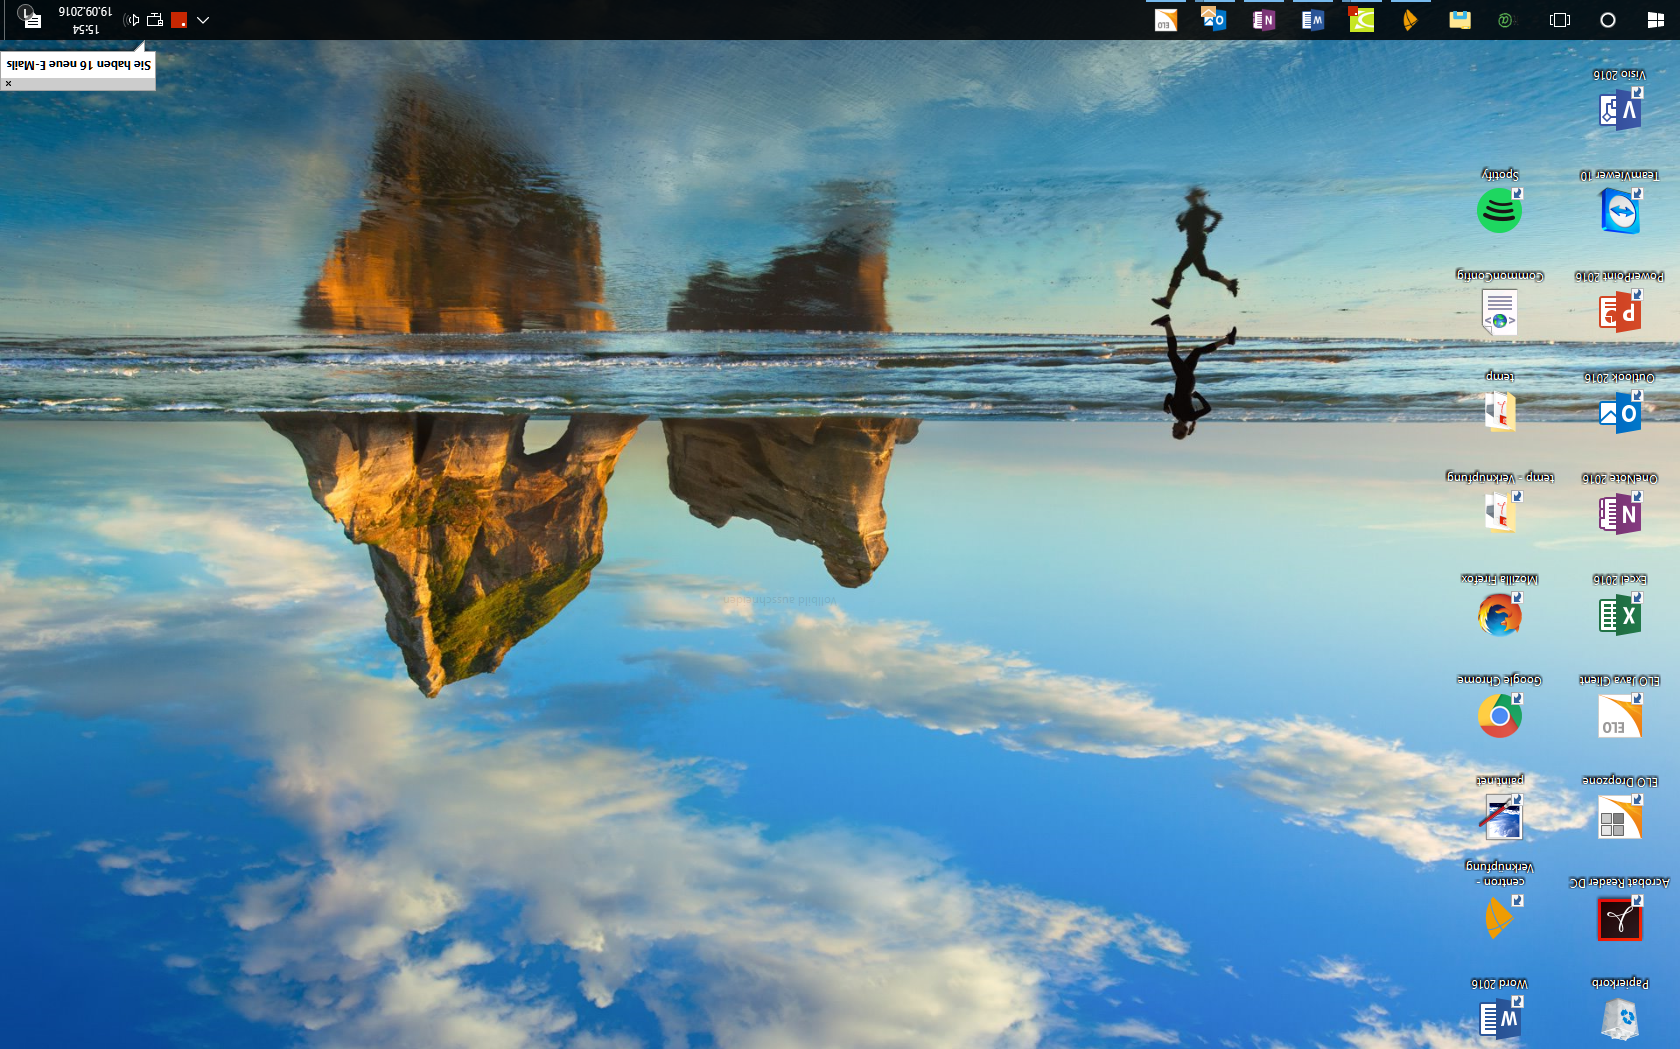Click the Papierkorb recycle bin icon

tap(1619, 1019)
